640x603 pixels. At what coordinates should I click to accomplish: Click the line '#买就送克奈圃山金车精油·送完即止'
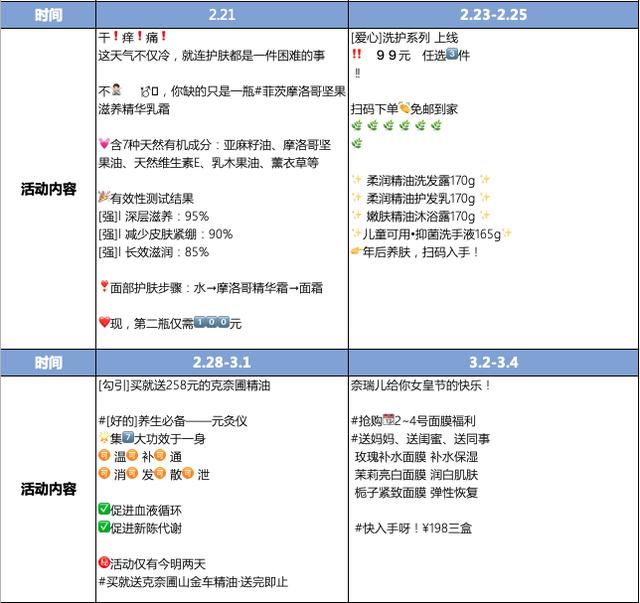pyautogui.click(x=193, y=582)
